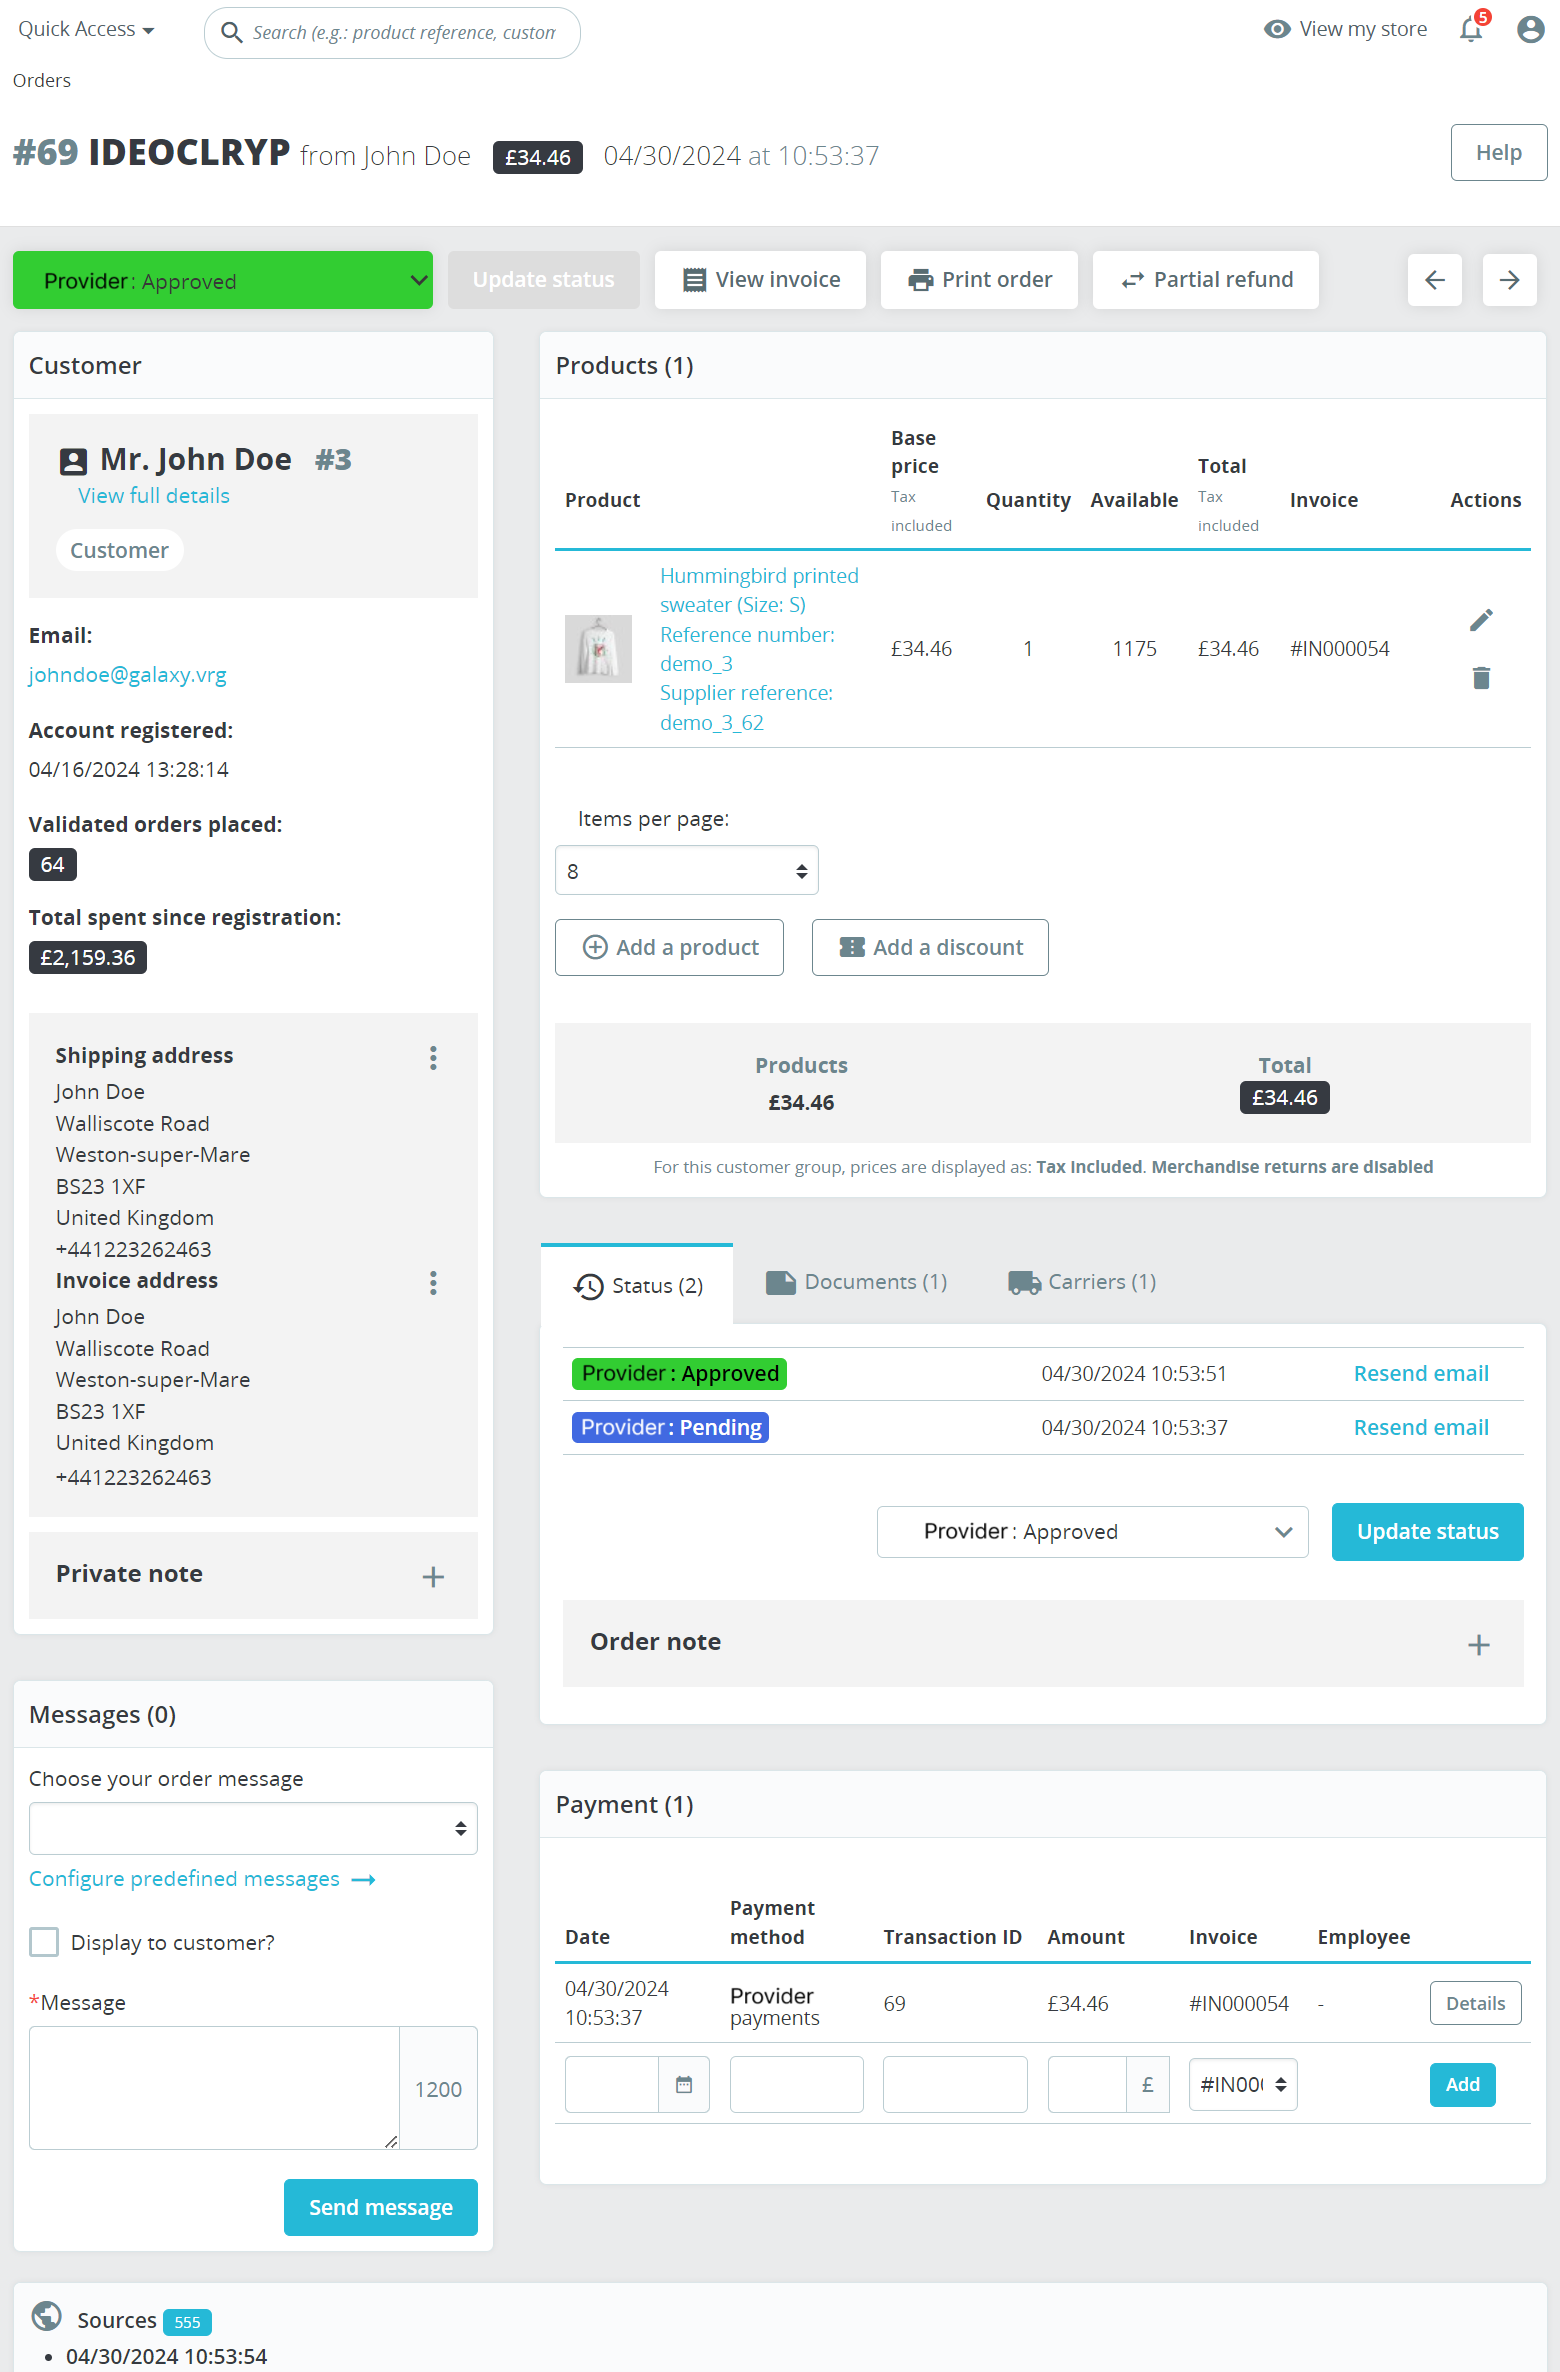Viewport: 1560px width, 2372px height.
Task: Open the Items per page dropdown
Action: pos(686,871)
